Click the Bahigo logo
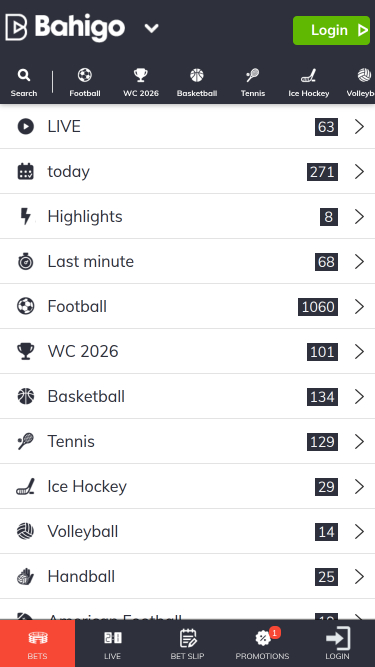This screenshot has height=667, width=375. pyautogui.click(x=65, y=28)
